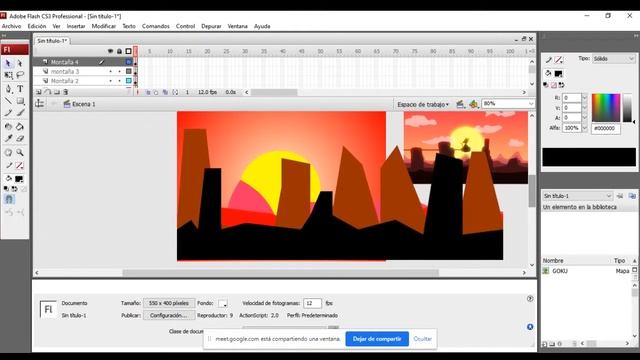Image resolution: width=640 pixels, height=360 pixels.
Task: Select the Eyedropper tool
Action: [x=8, y=139]
